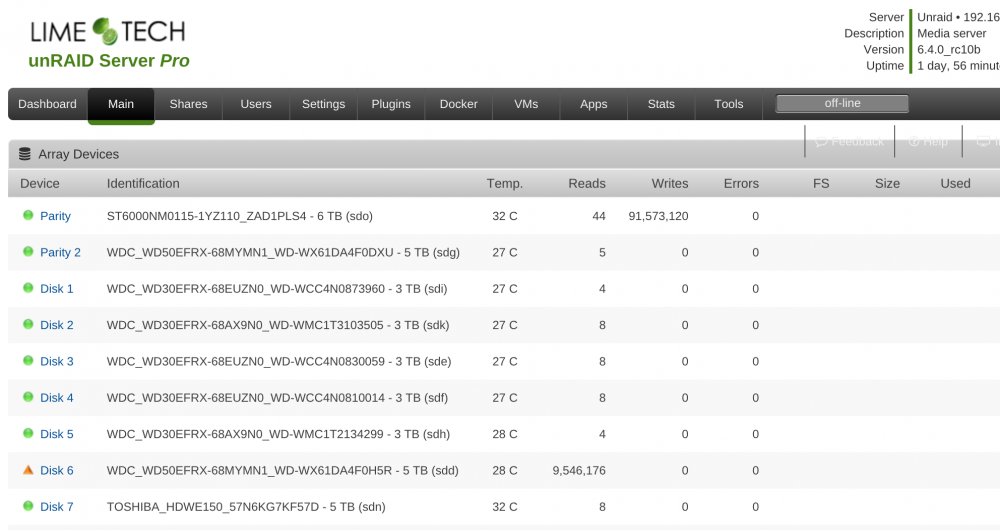Screen dimensions: 1000x530
Task: Click the Reads column header
Action: [x=587, y=184]
